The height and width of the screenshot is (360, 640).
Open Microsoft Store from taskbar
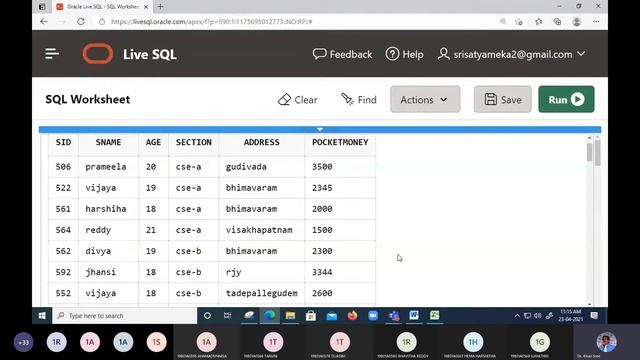(x=311, y=316)
